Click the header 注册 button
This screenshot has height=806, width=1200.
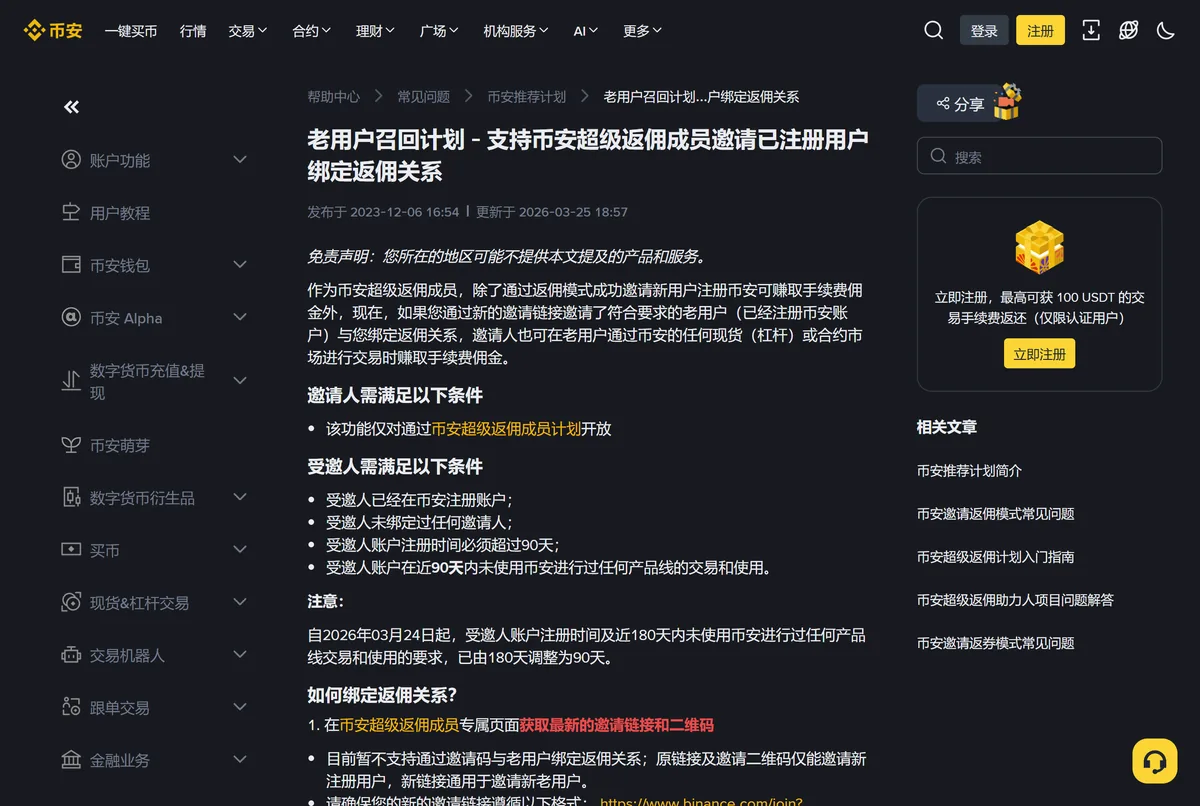1040,31
